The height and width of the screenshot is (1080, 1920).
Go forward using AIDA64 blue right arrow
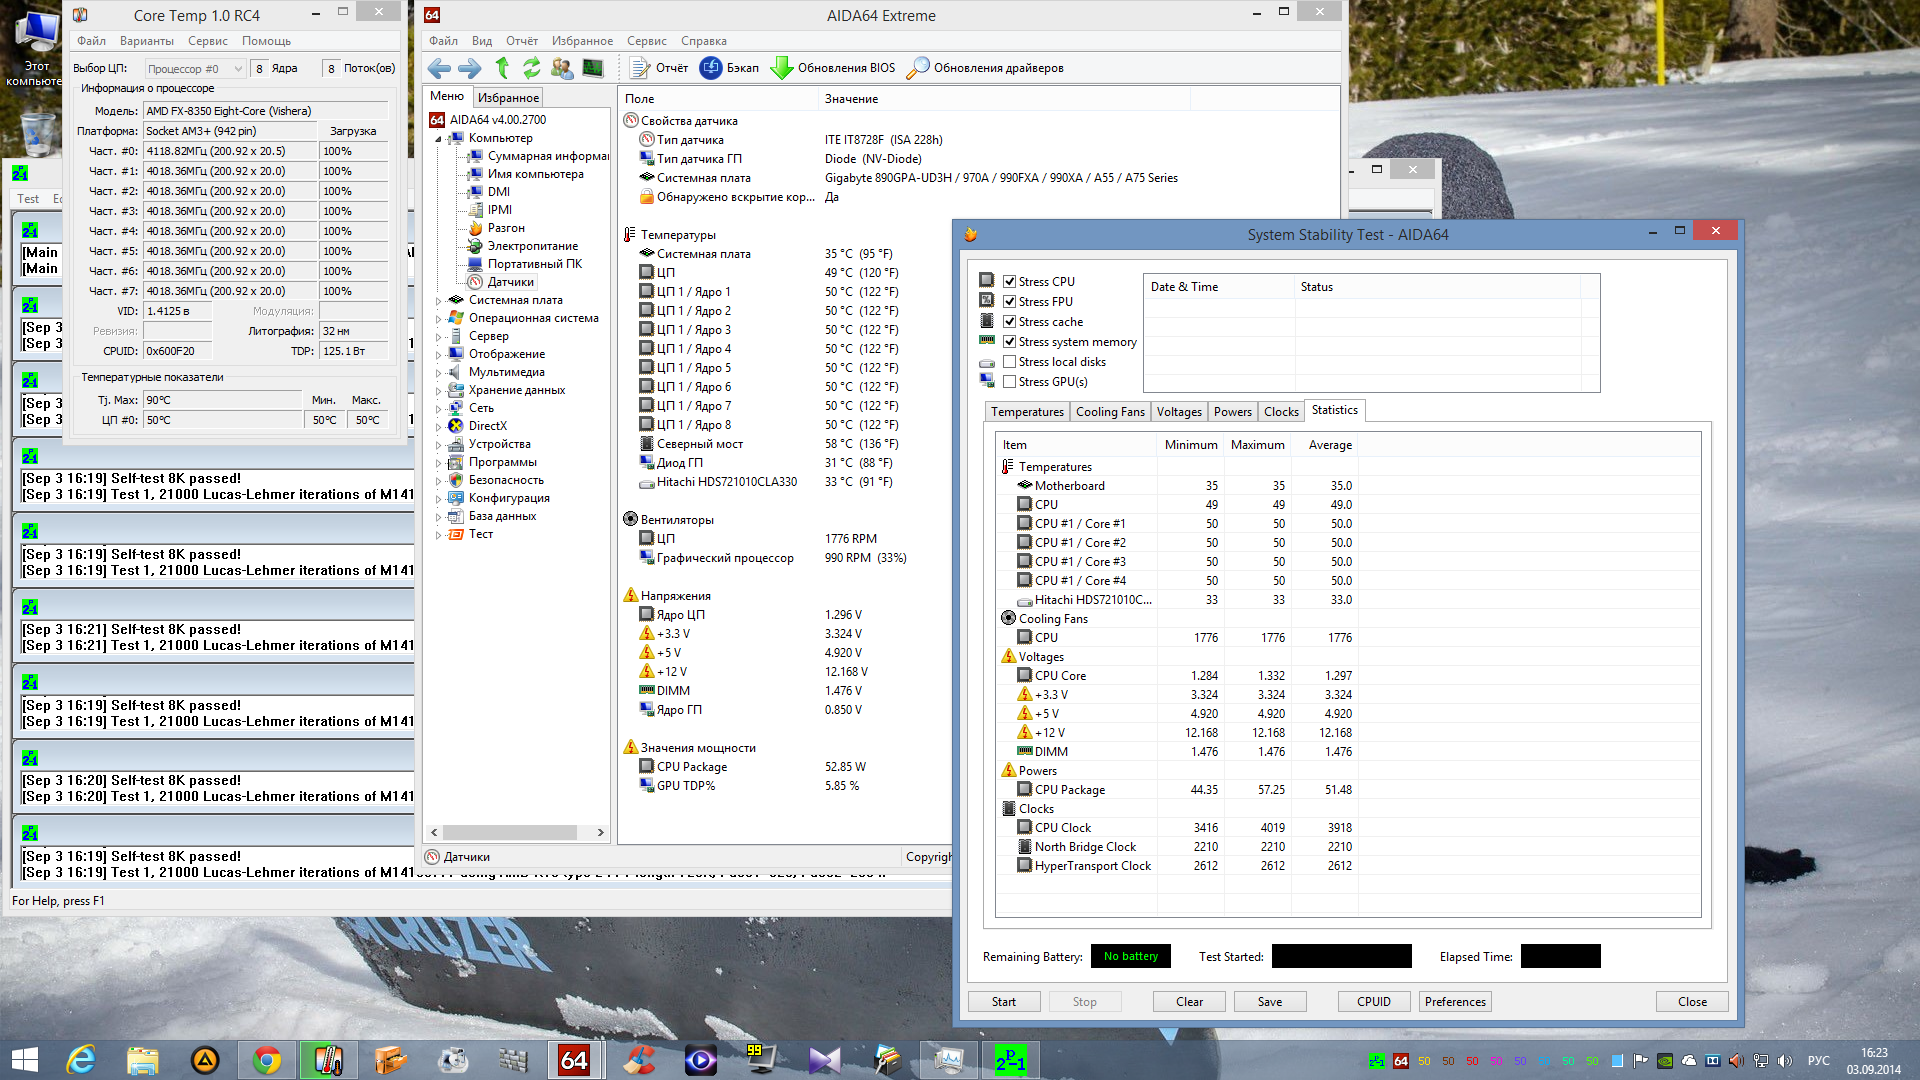pyautogui.click(x=469, y=68)
